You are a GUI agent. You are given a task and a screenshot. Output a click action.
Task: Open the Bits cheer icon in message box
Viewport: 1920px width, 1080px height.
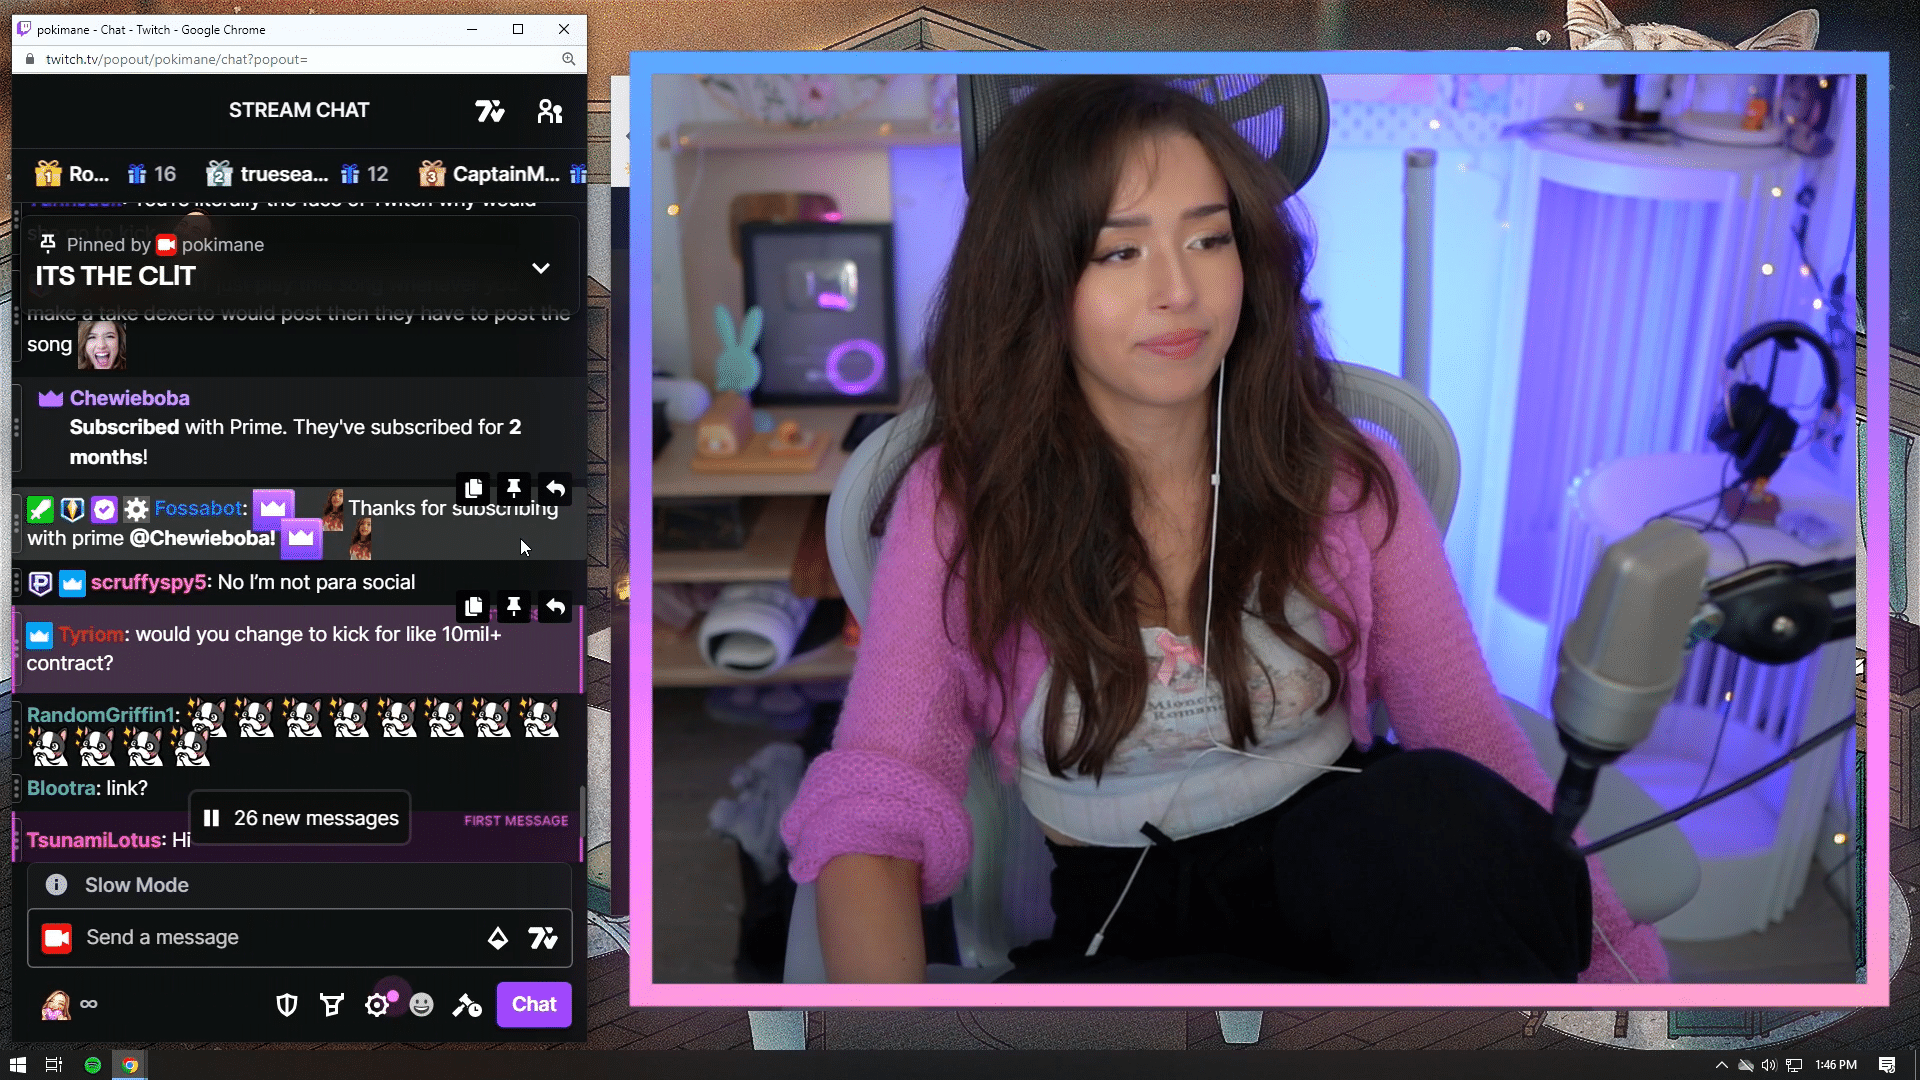click(x=497, y=938)
